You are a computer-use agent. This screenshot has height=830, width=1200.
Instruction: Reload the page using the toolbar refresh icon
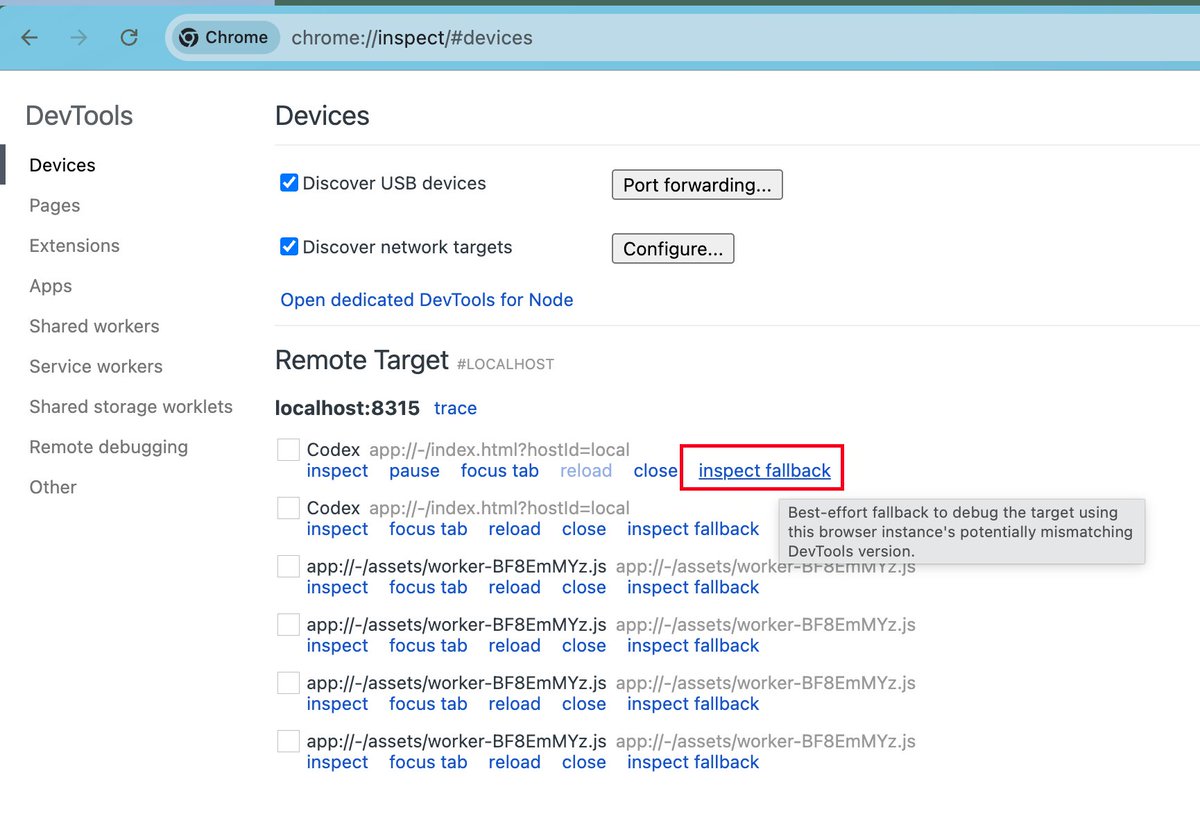[x=129, y=38]
